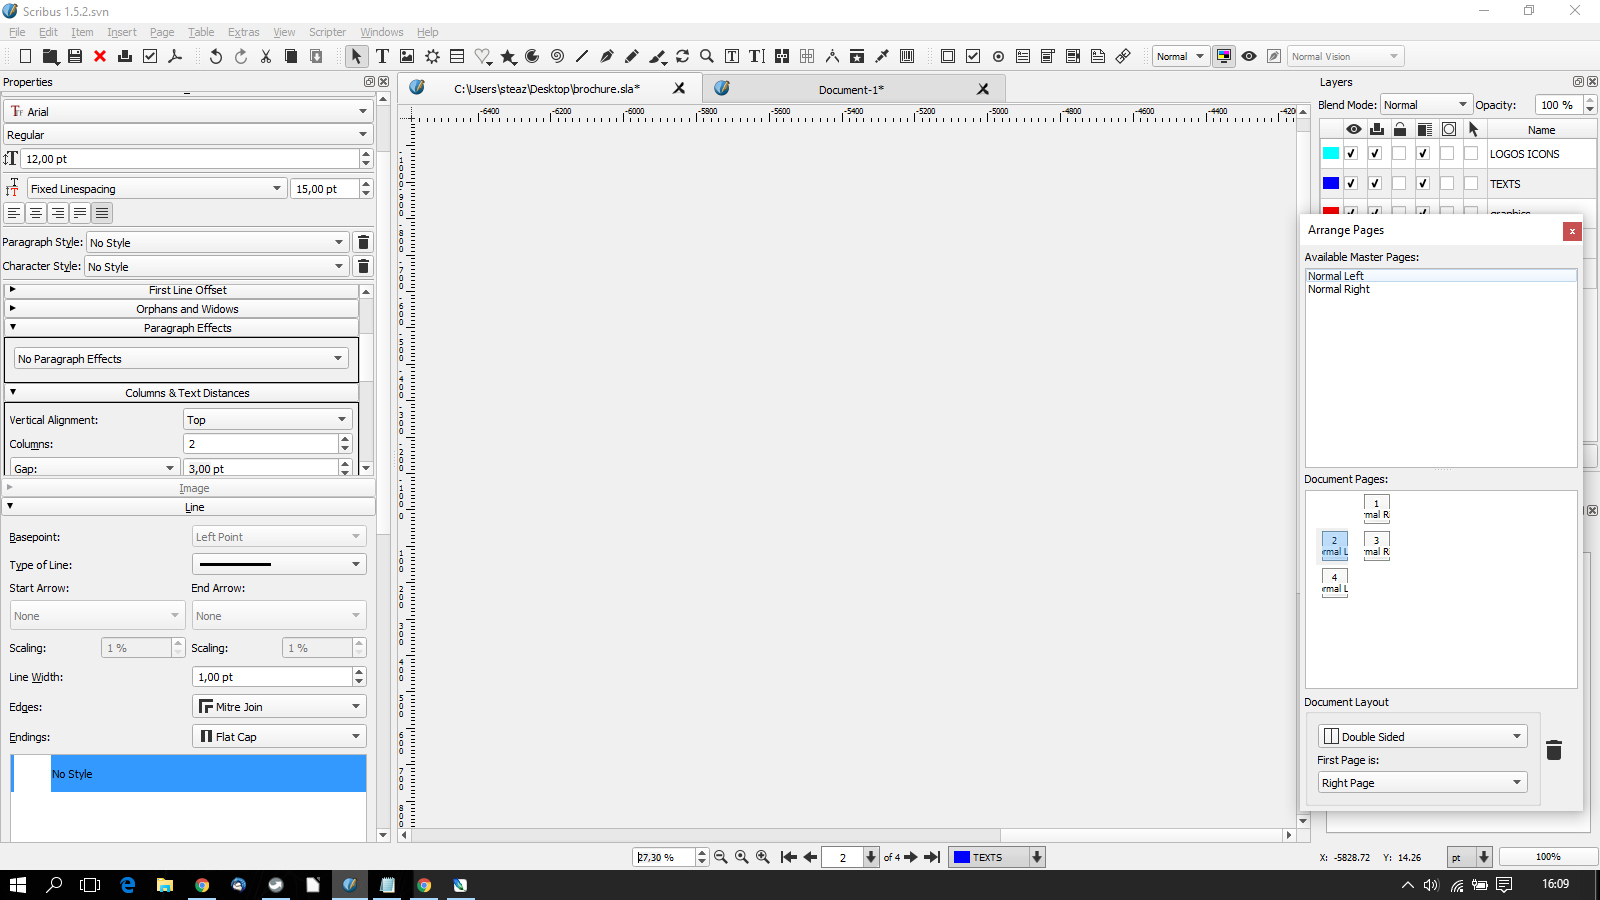
Task: Click the blue TEXTS layer color swatch
Action: [x=1331, y=184]
